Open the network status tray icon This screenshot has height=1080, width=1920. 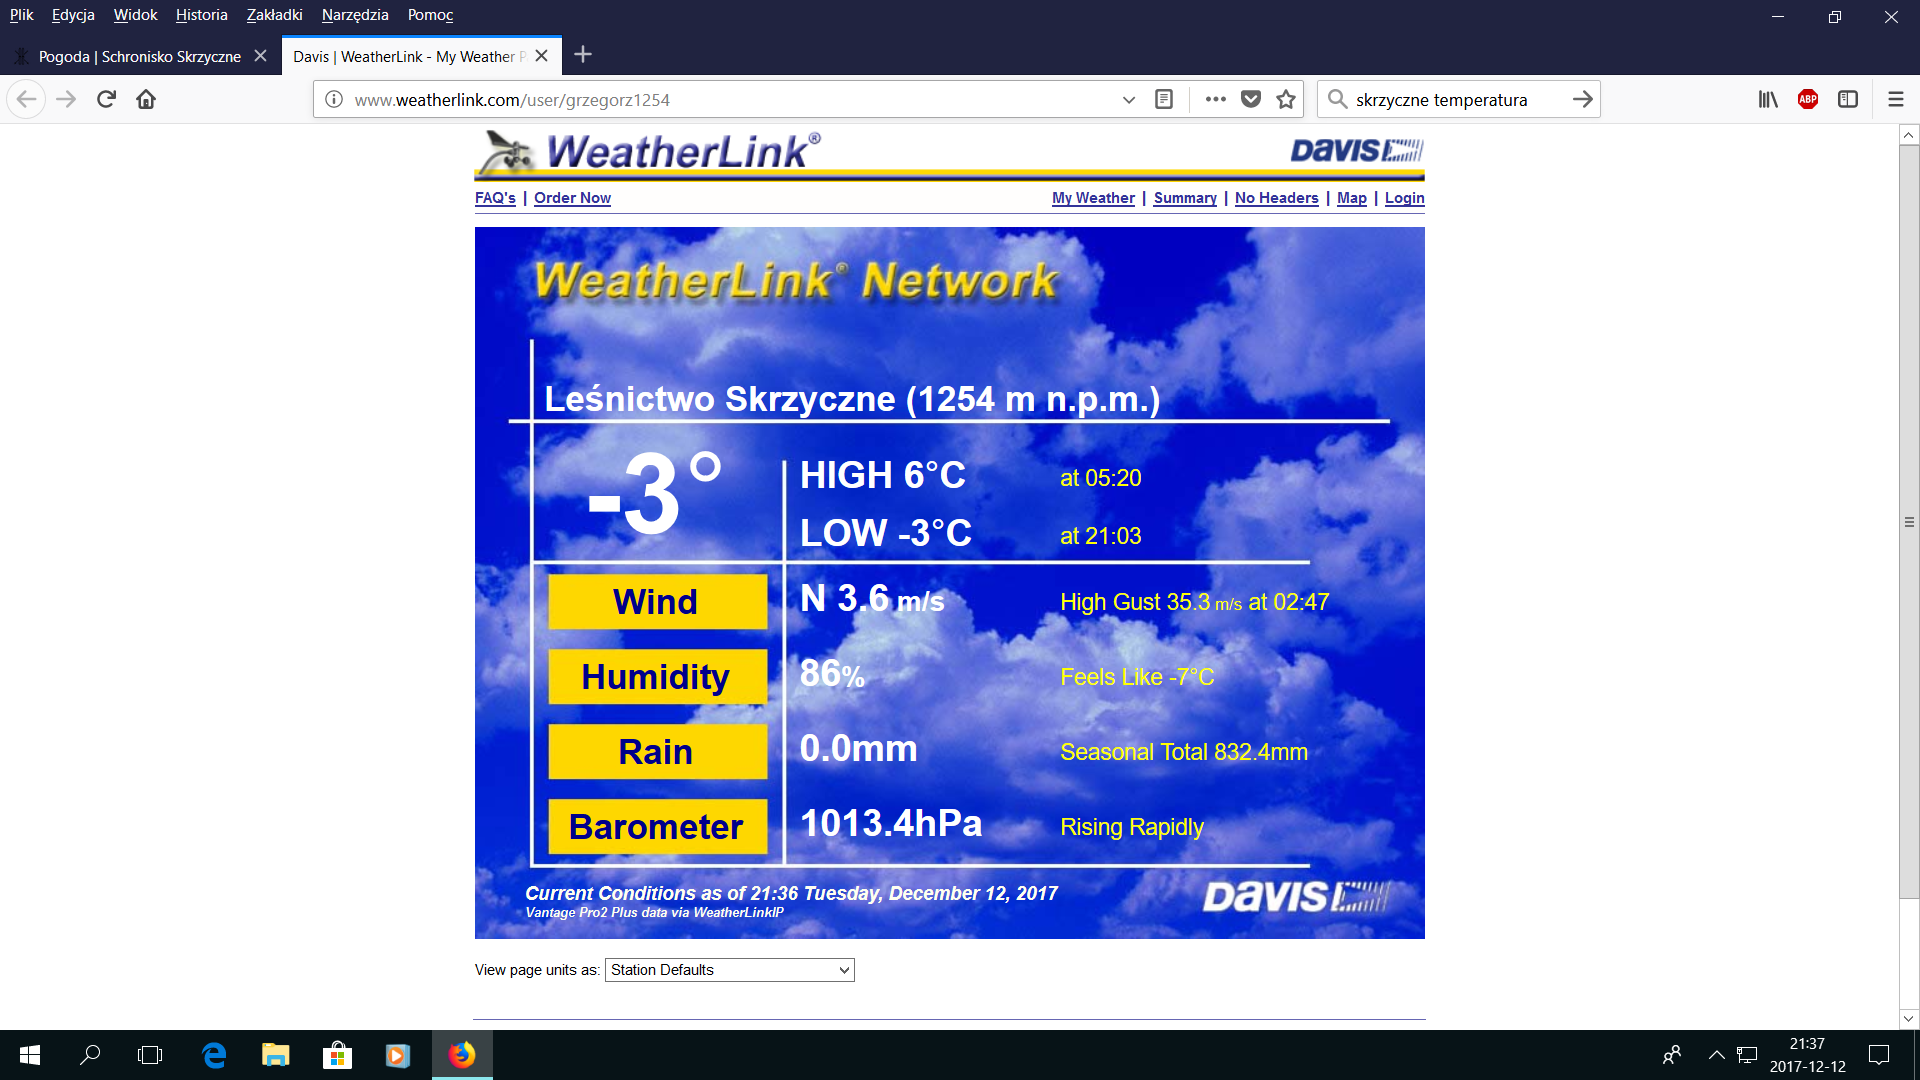click(x=1747, y=1055)
